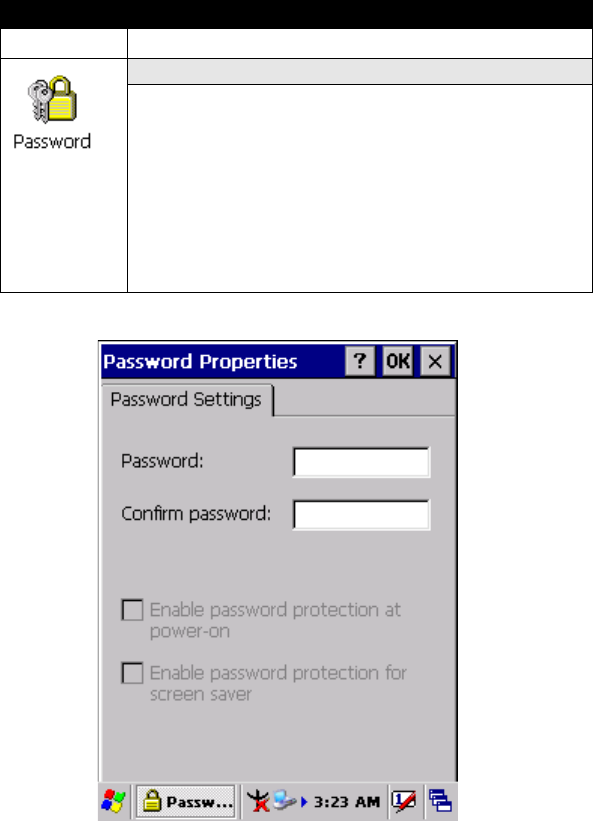Select the Password Settings tab
The width and height of the screenshot is (593, 821).
click(x=186, y=400)
